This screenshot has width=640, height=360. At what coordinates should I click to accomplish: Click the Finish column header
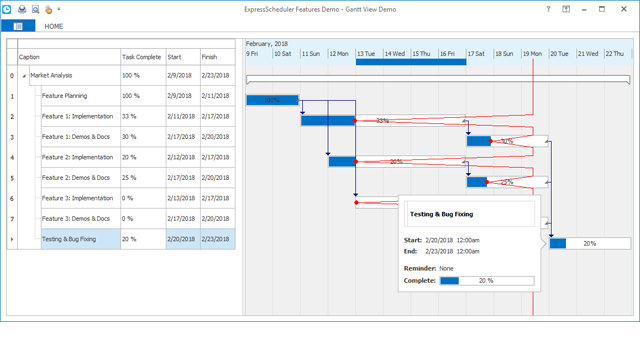coord(218,57)
